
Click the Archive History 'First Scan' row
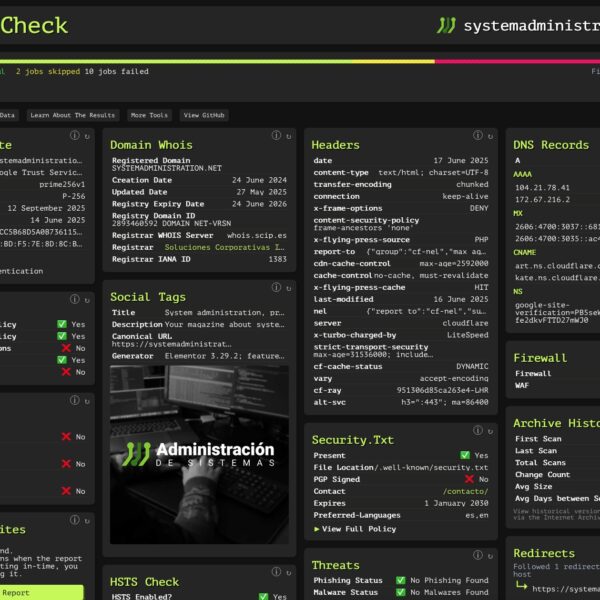click(558, 439)
